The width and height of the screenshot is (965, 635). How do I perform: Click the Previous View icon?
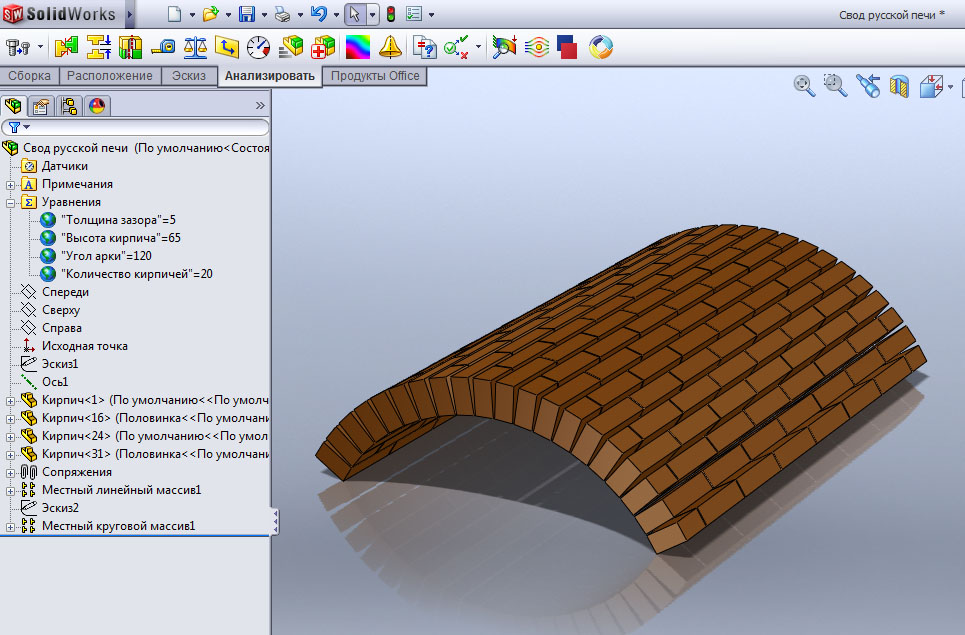point(868,86)
